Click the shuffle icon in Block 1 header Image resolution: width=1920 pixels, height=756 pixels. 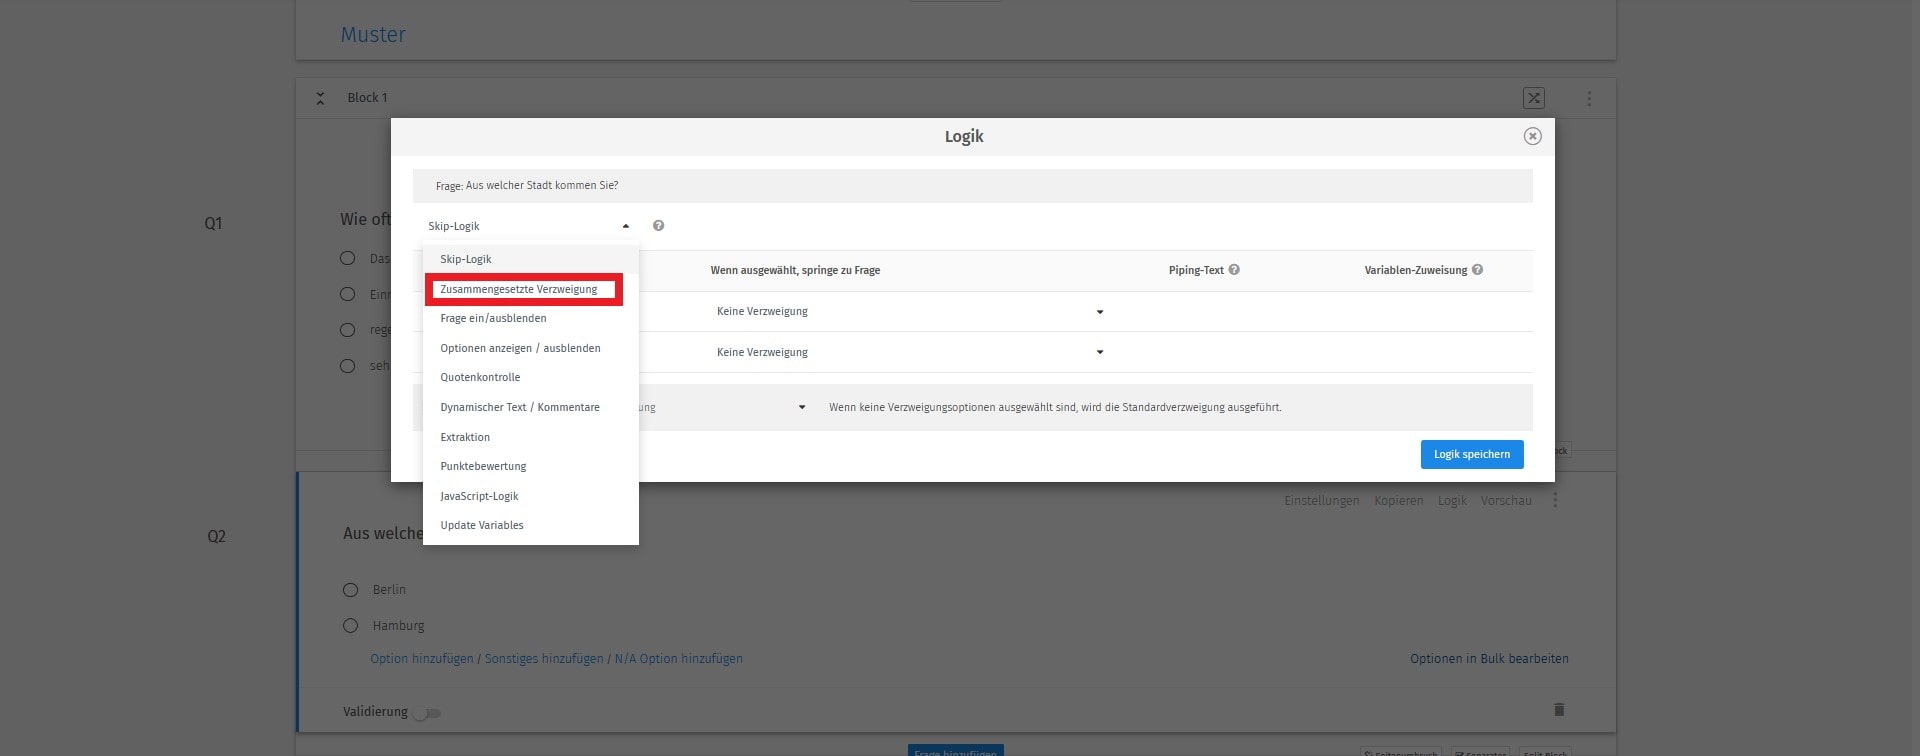(1534, 98)
